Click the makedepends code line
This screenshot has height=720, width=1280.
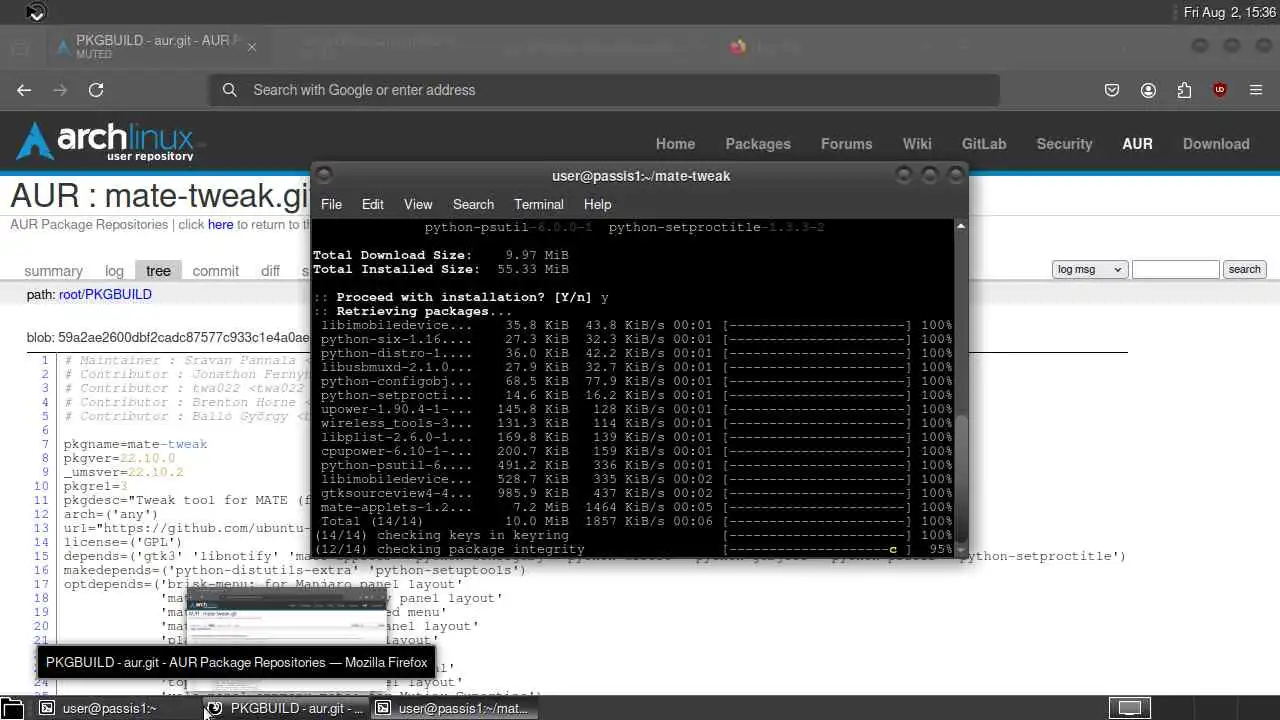click(295, 570)
